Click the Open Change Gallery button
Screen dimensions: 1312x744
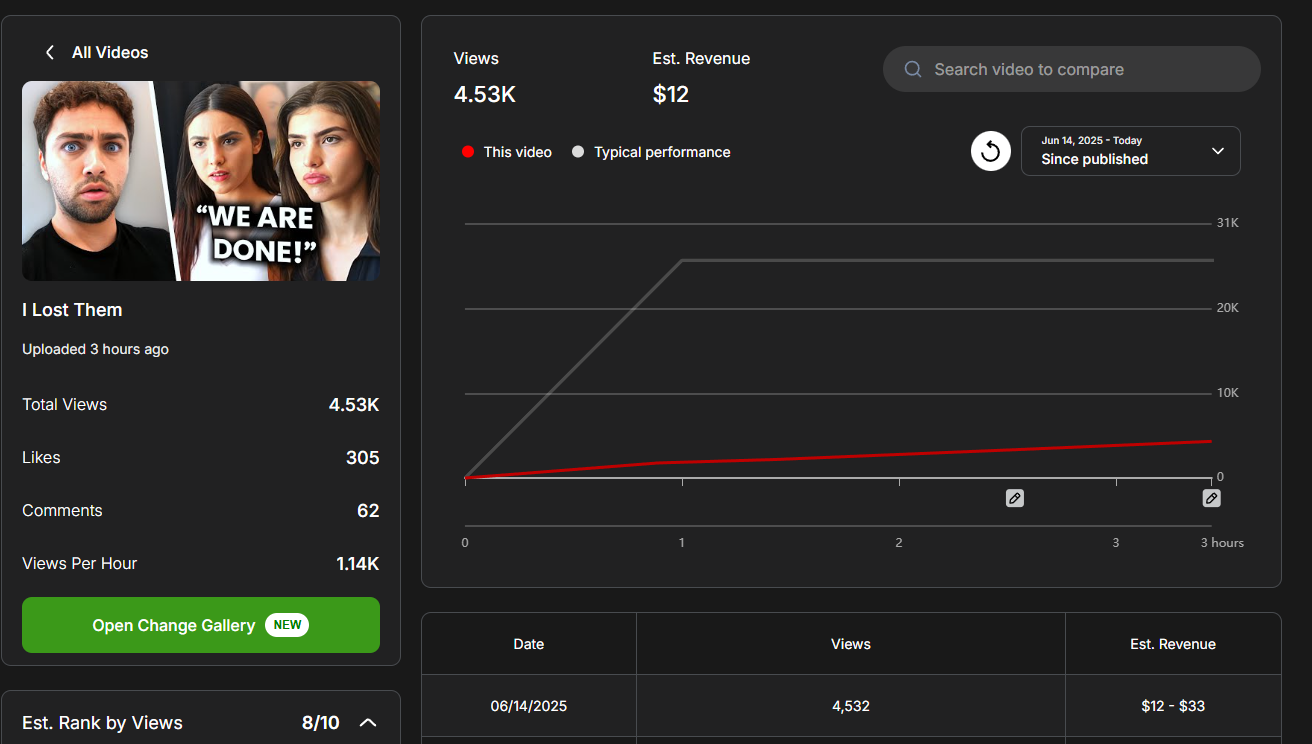(201, 625)
